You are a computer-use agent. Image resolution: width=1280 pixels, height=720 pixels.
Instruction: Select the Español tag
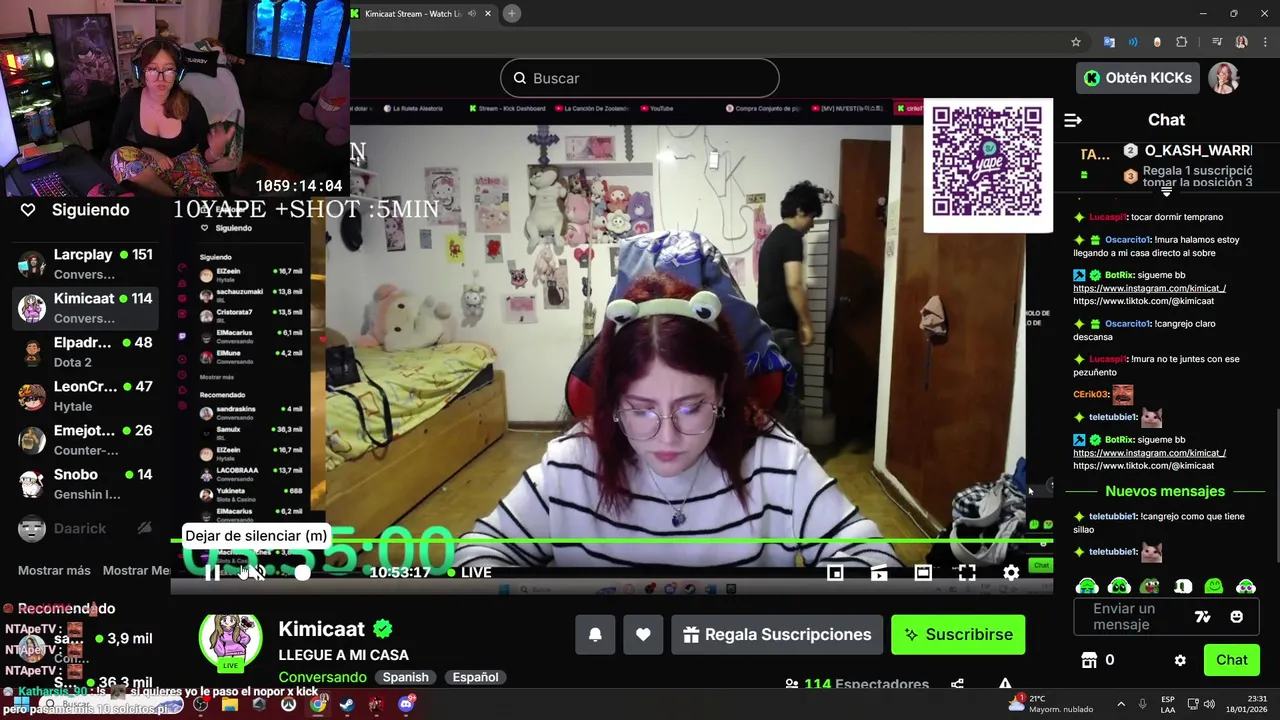pos(475,677)
